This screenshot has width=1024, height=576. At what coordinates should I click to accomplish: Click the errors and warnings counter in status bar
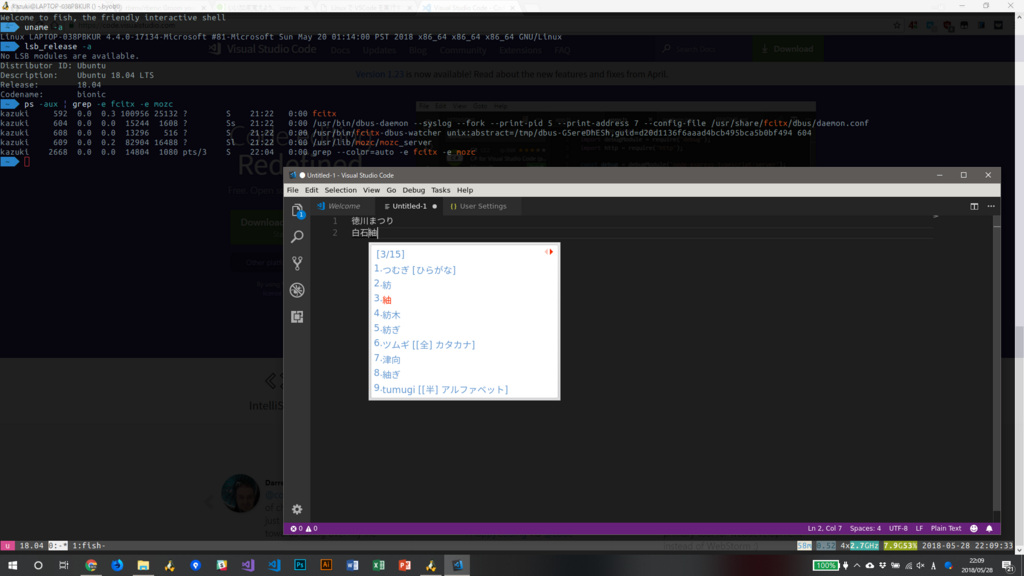point(304,528)
